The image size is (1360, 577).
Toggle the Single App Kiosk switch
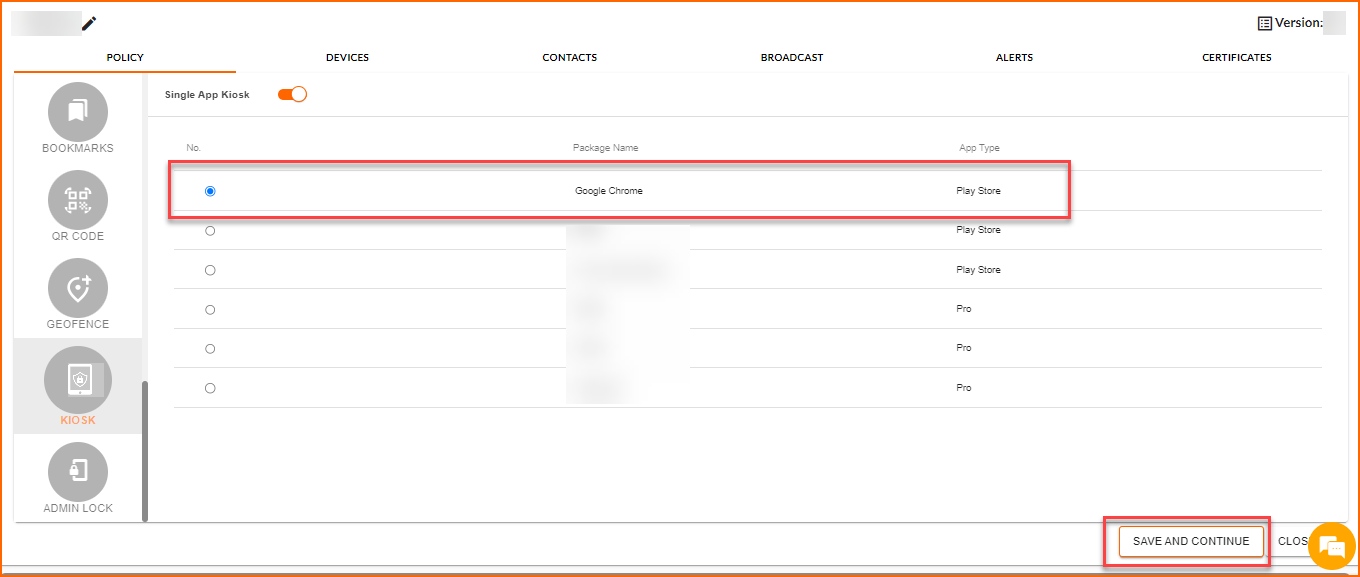click(292, 94)
